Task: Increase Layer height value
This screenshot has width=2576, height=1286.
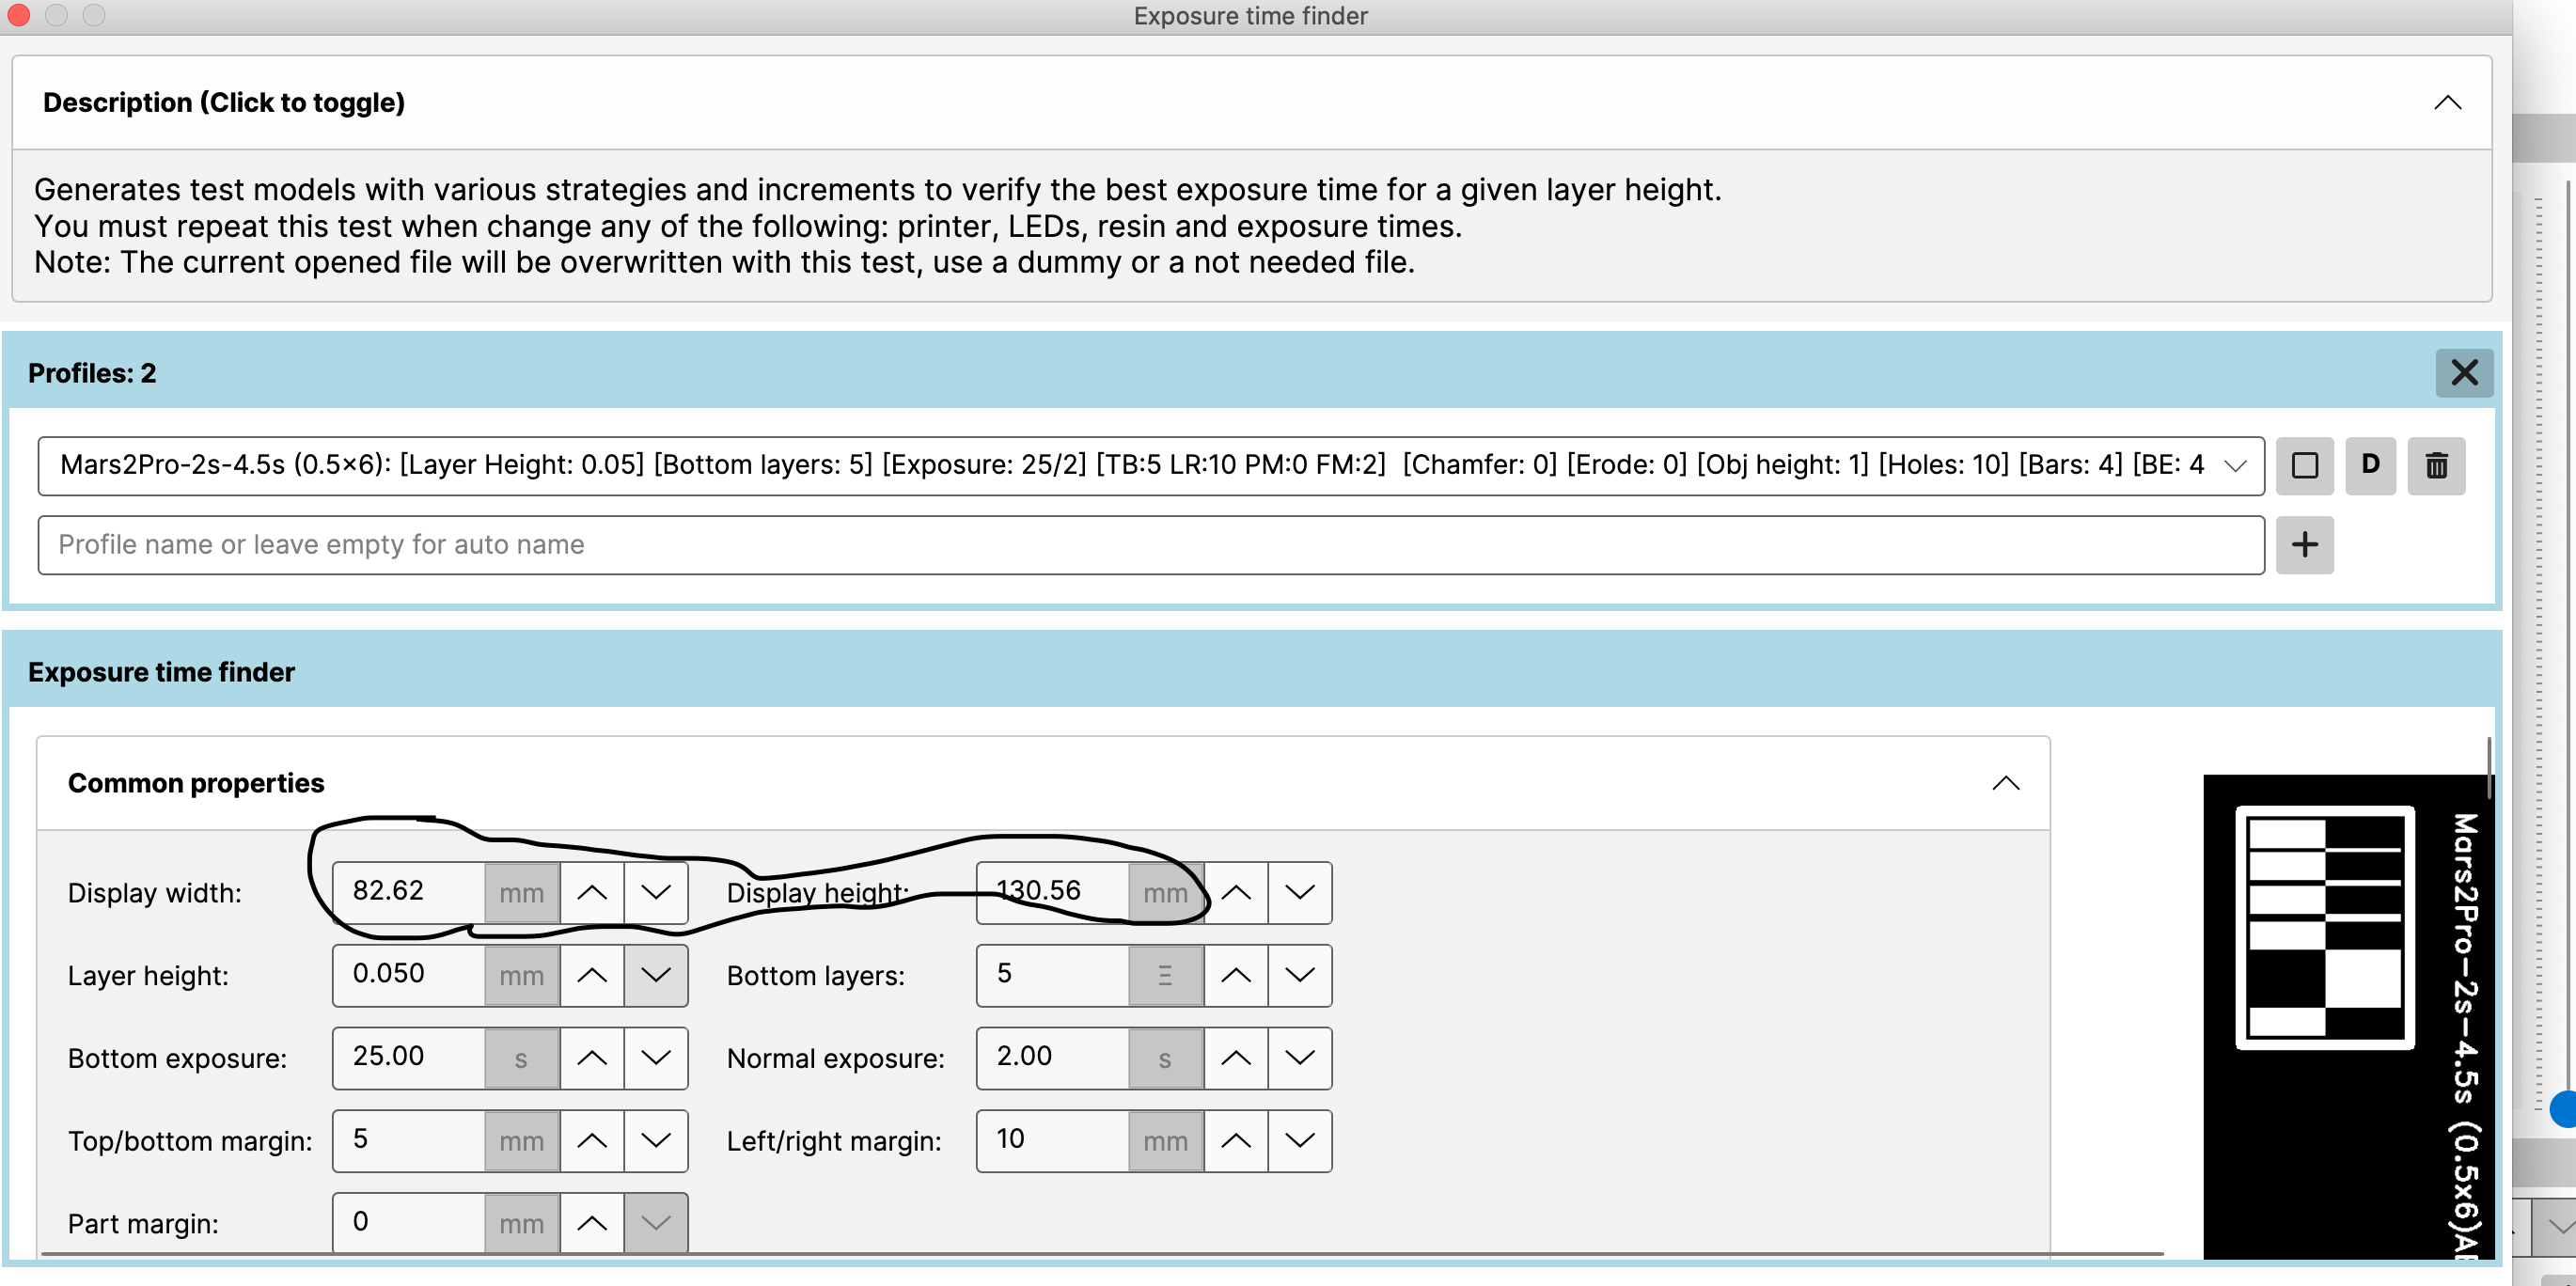Action: pyautogui.click(x=592, y=975)
